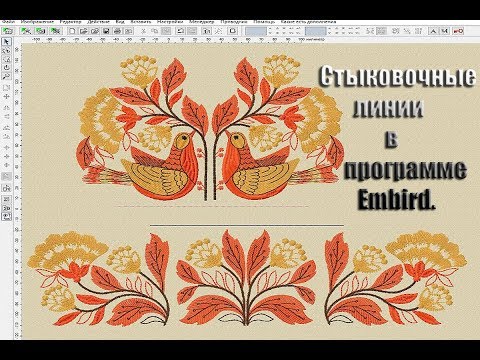
Task: Open the Помощь menu
Action: (x=264, y=22)
